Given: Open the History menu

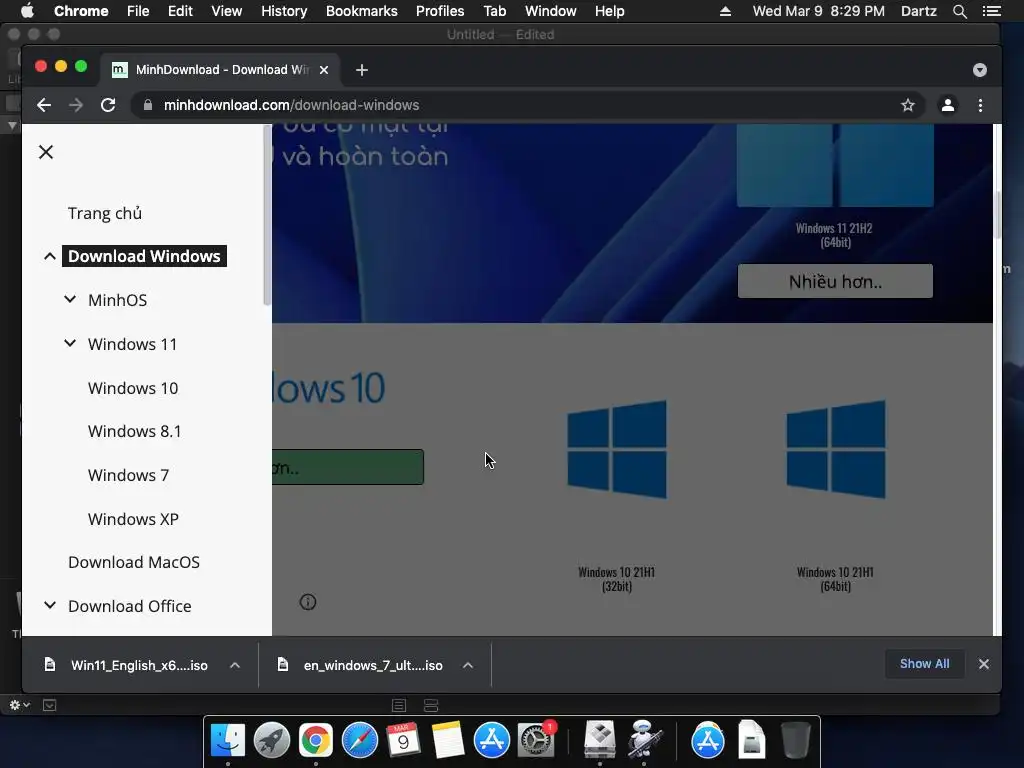Looking at the screenshot, I should (x=284, y=11).
